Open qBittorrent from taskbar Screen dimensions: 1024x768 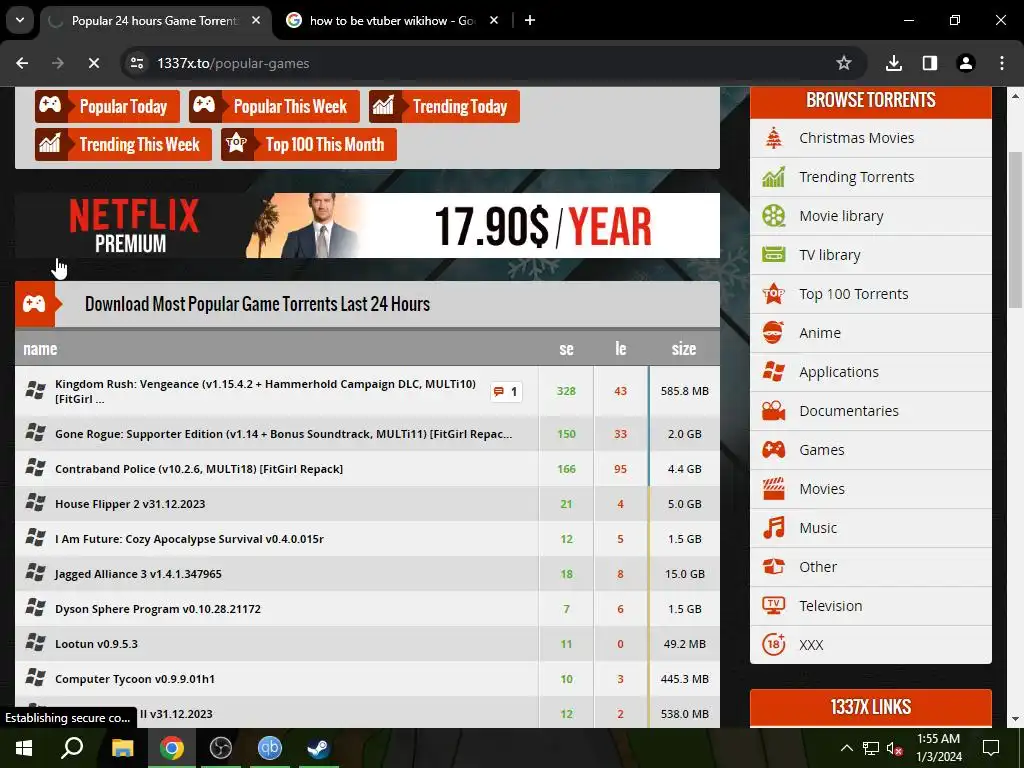coord(270,748)
